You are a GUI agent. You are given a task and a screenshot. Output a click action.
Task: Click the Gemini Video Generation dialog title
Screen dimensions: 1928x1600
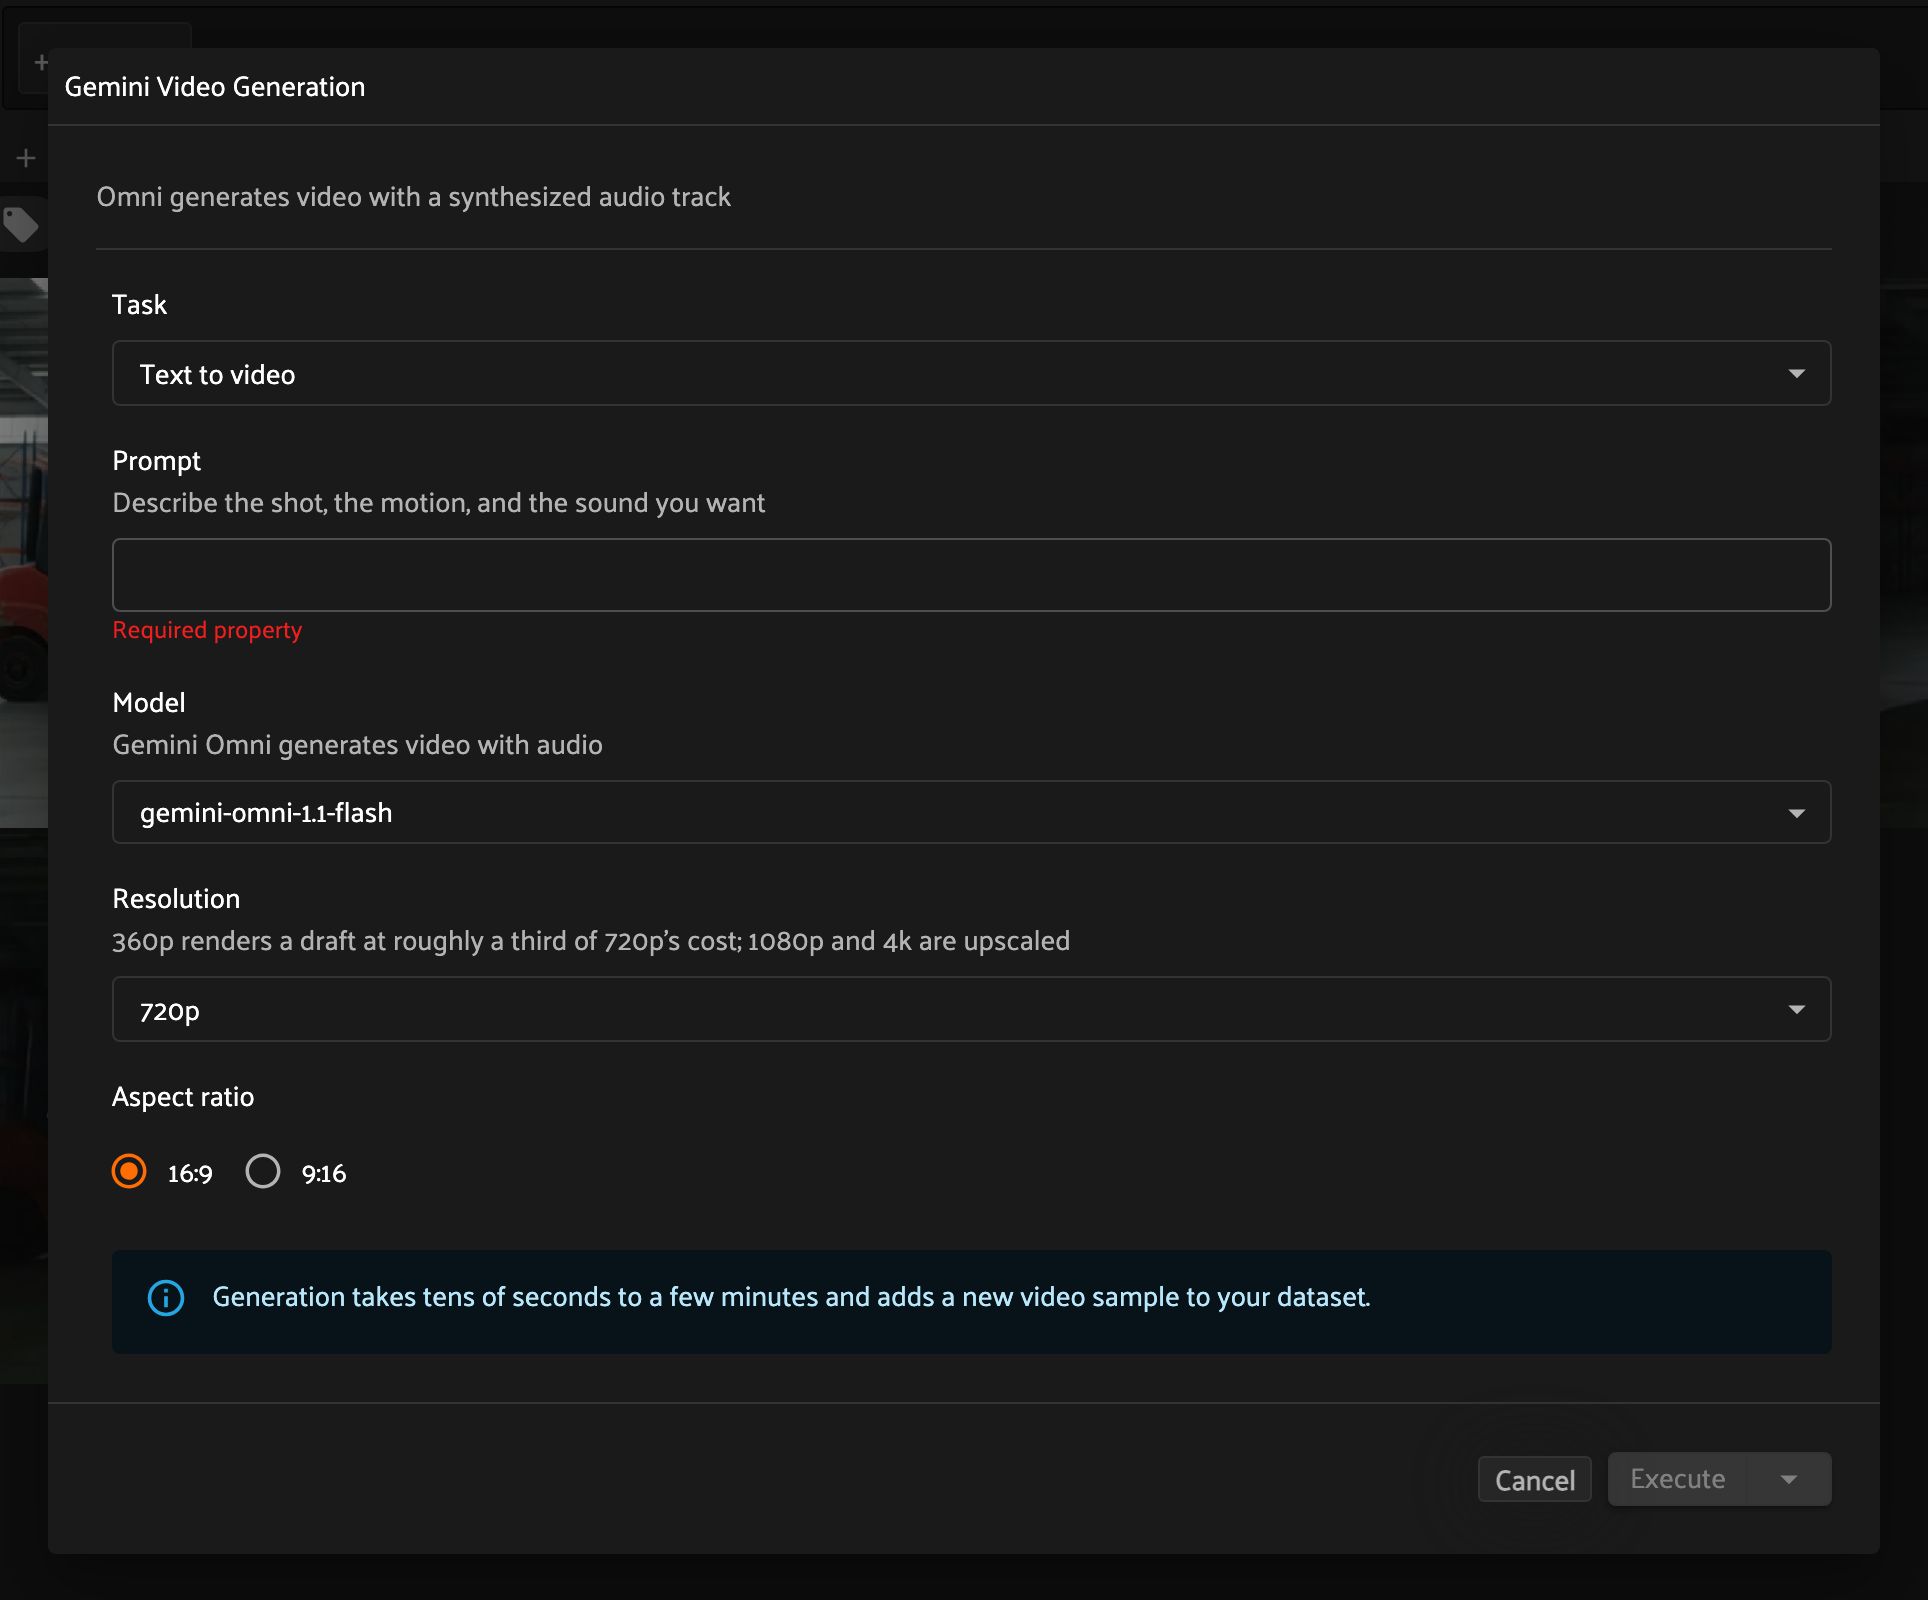click(x=215, y=87)
